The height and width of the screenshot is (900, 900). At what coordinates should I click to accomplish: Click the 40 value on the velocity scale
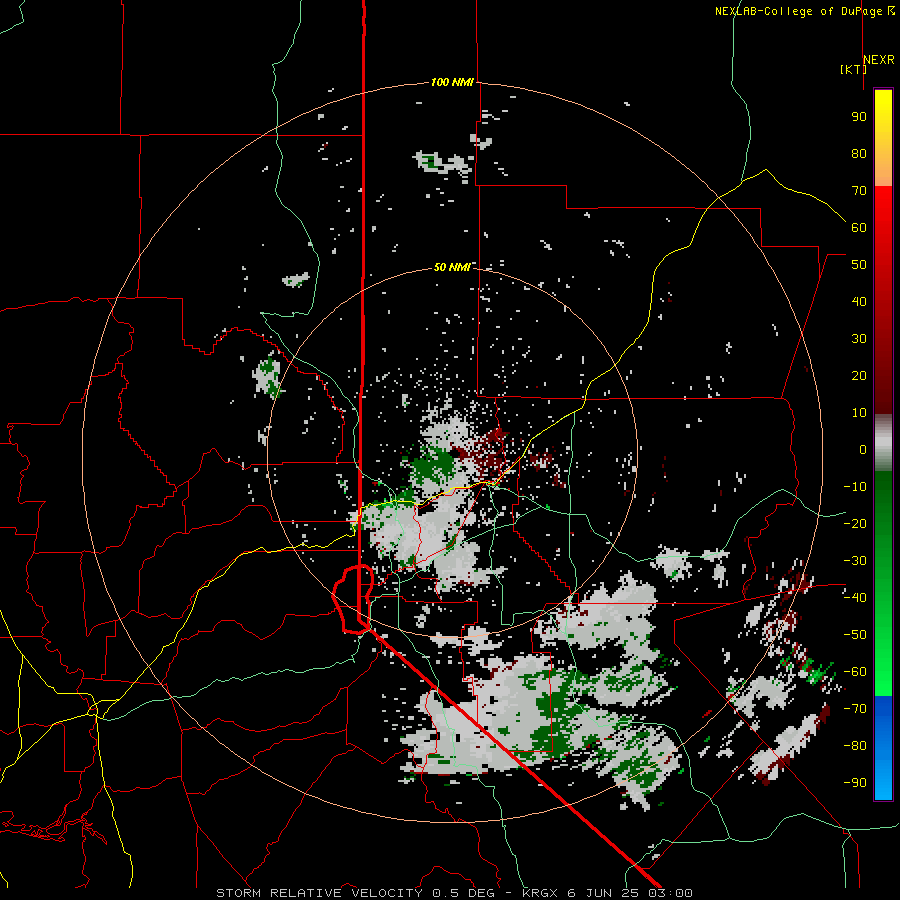coord(859,302)
